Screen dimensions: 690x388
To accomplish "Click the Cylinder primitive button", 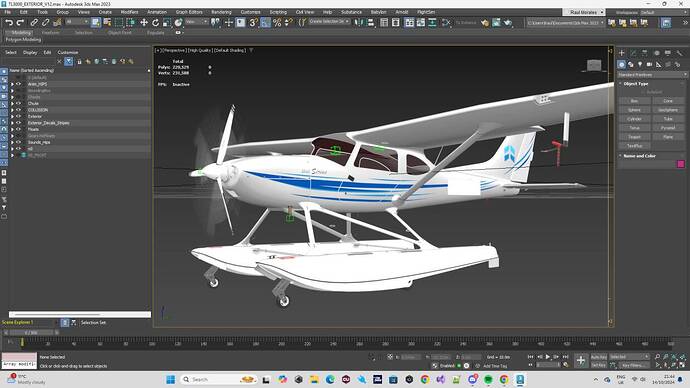I will (634, 119).
